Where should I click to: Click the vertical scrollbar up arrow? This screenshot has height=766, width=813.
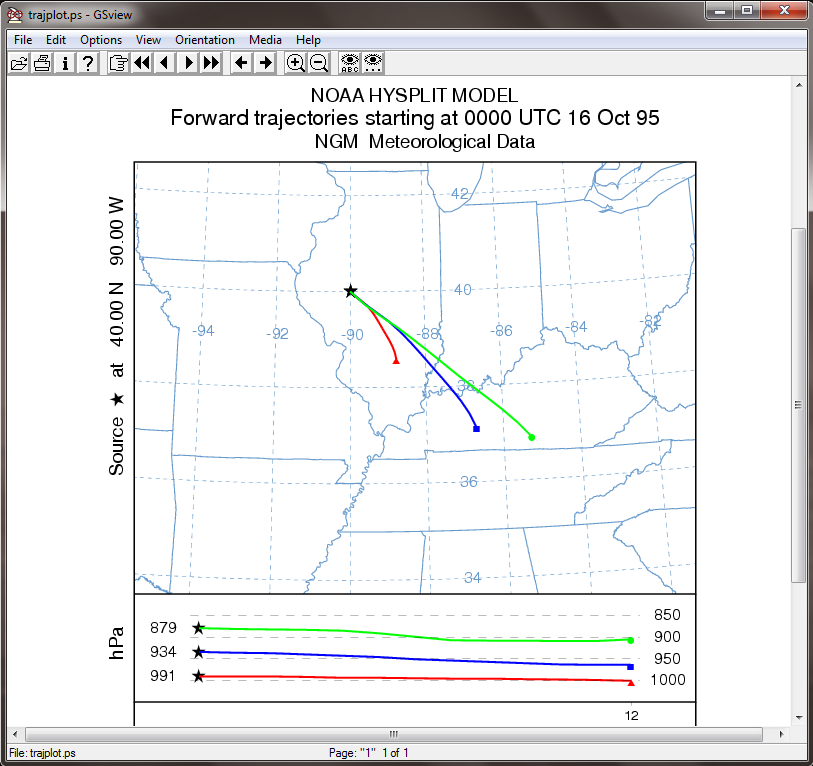coord(798,84)
